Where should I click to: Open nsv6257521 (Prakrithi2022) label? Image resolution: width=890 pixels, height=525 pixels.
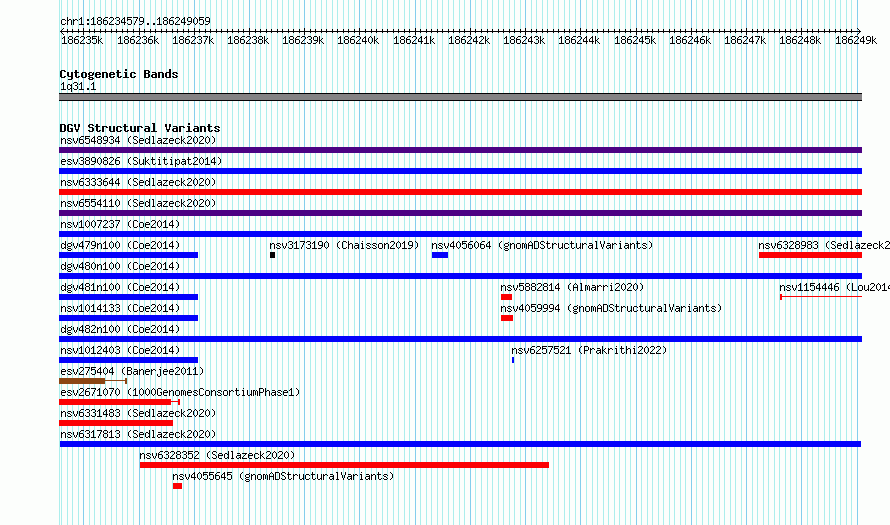click(x=589, y=350)
